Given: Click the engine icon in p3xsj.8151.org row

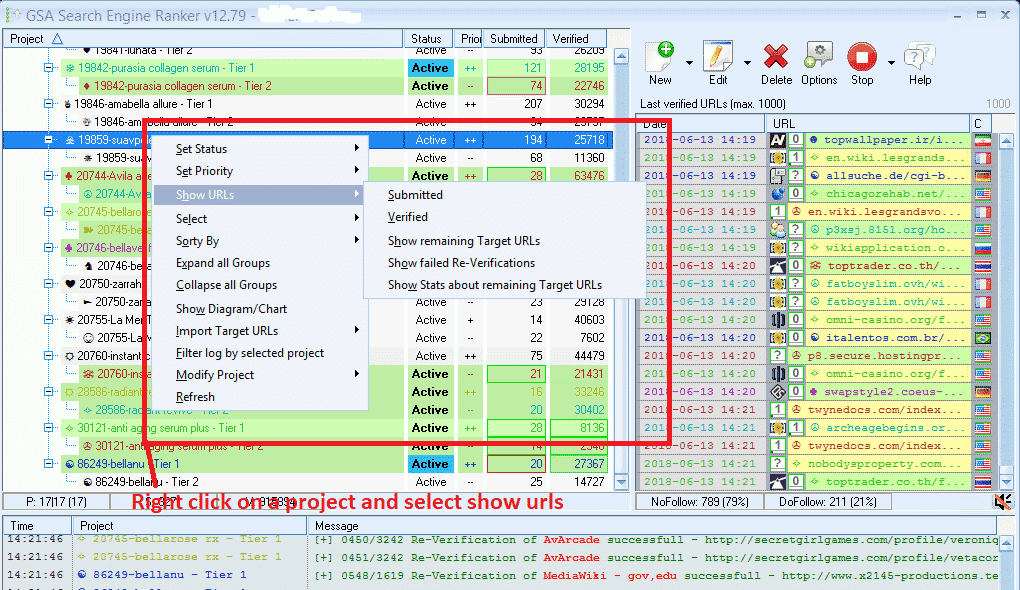Looking at the screenshot, I should tap(777, 230).
